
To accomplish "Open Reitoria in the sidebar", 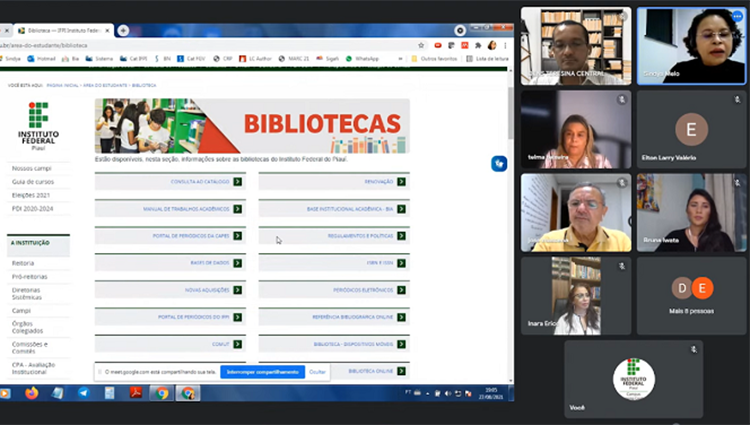I will [x=23, y=263].
